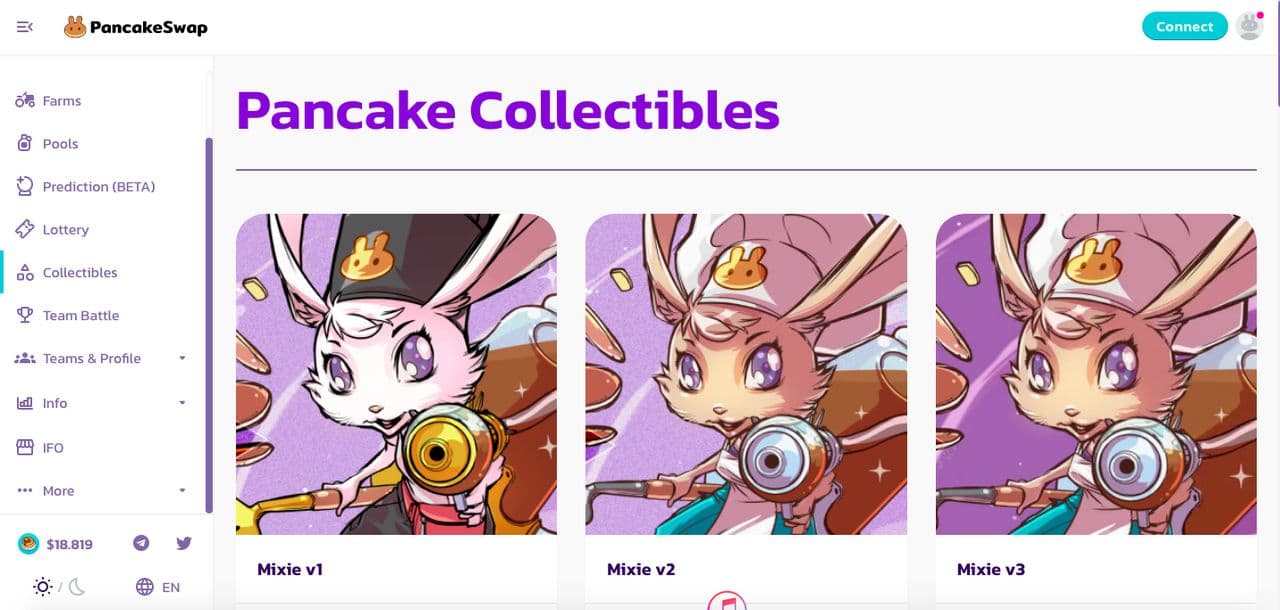
Task: Open the profile avatar icon
Action: tap(1249, 26)
